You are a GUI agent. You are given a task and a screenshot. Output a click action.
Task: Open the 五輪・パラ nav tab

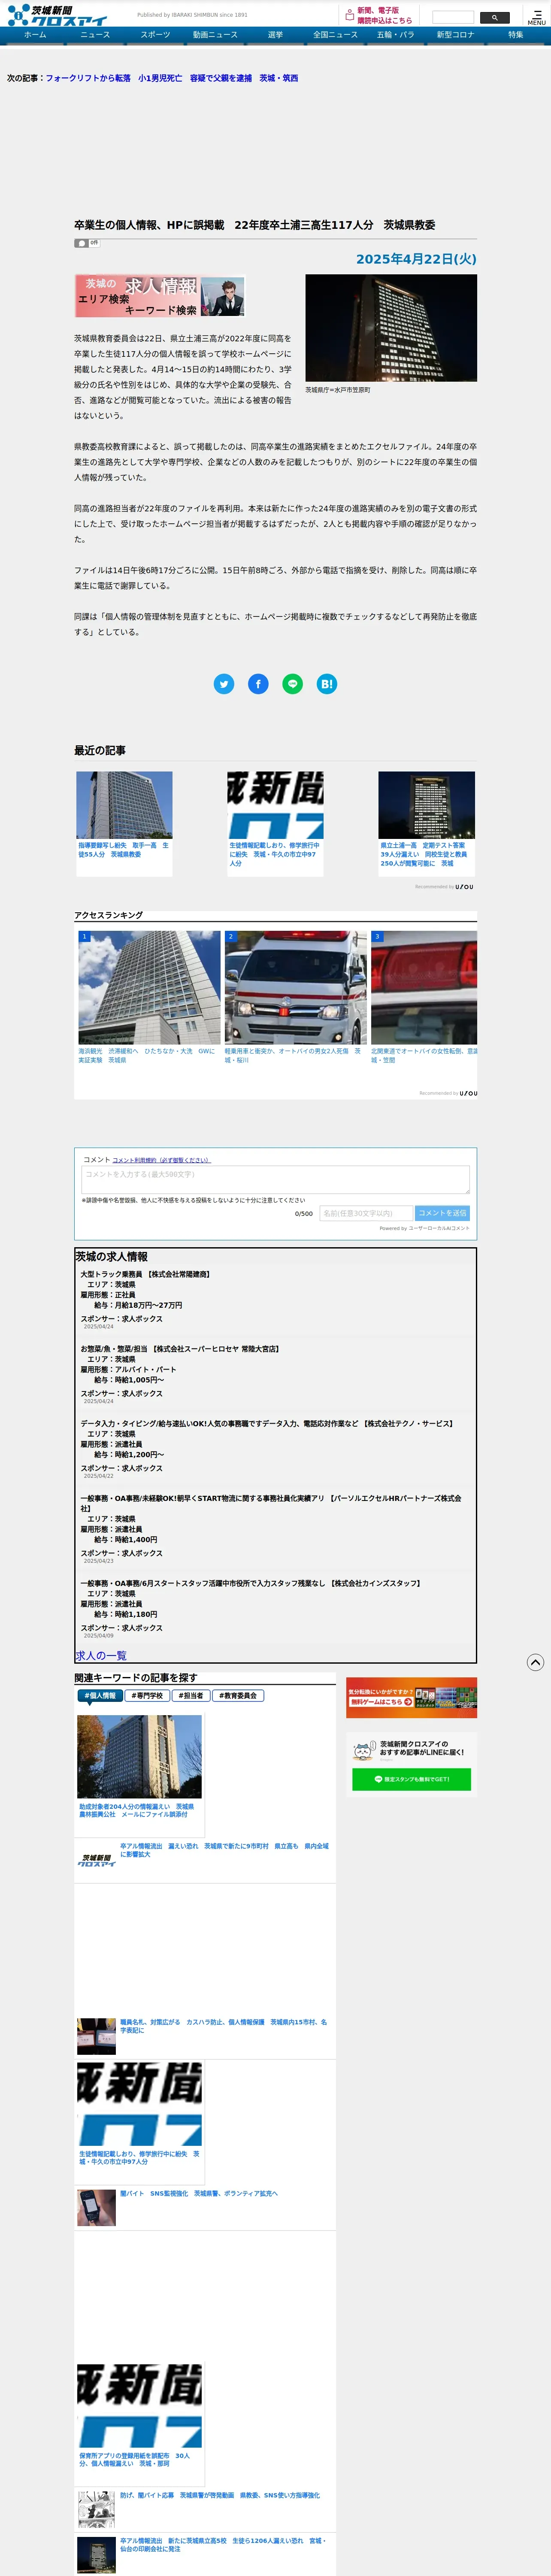click(x=395, y=35)
